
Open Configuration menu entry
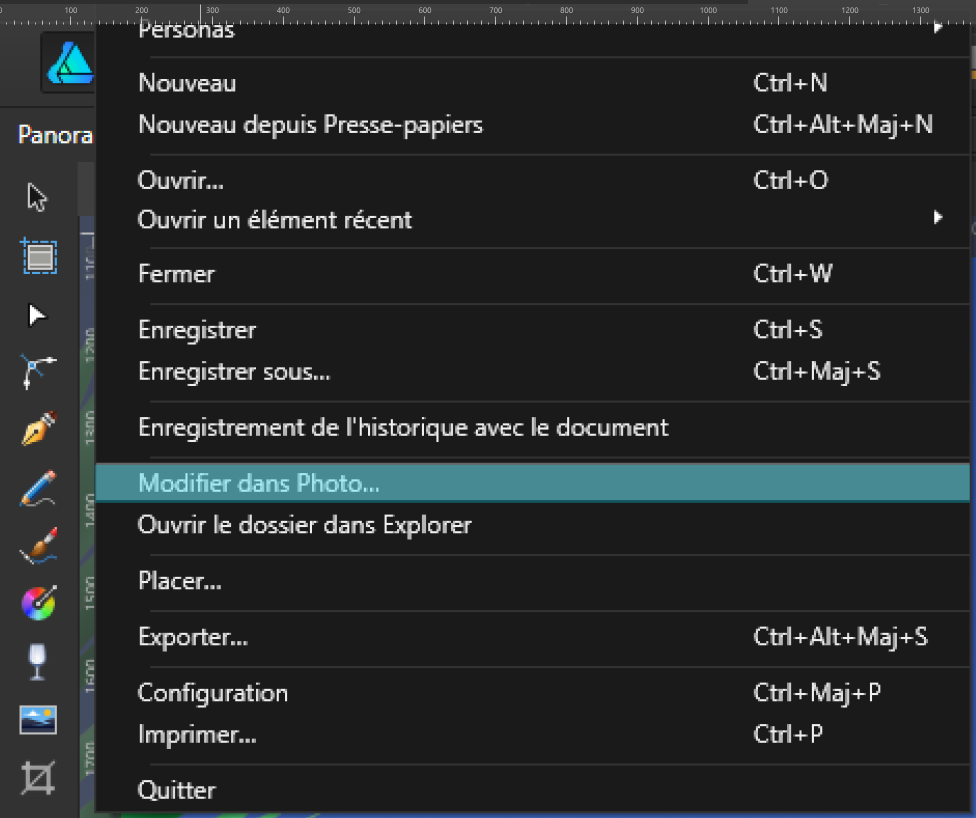pos(533,693)
